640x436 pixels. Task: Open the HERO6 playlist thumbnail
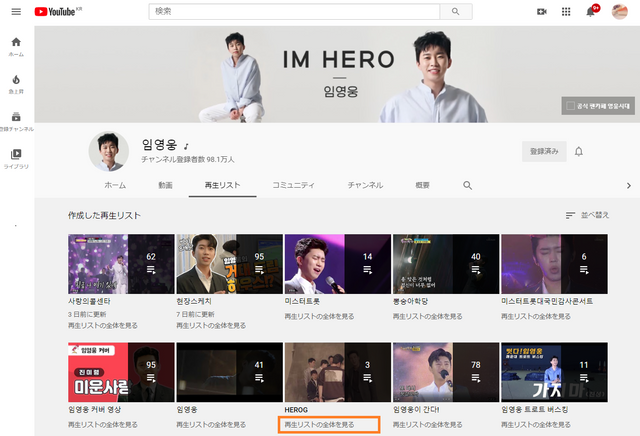pos(338,372)
